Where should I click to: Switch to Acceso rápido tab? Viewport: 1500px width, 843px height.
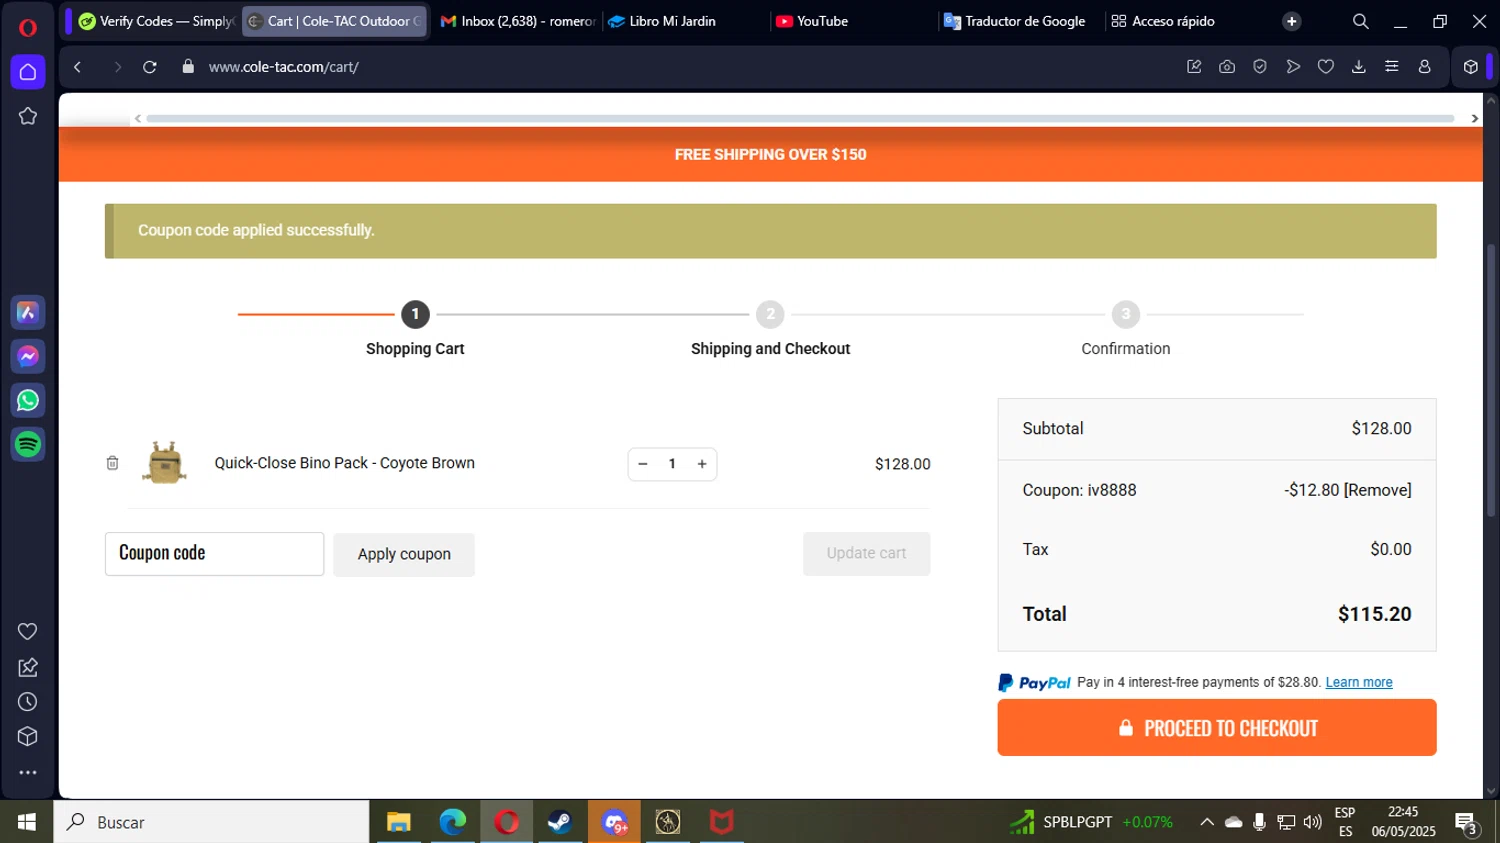[1185, 21]
